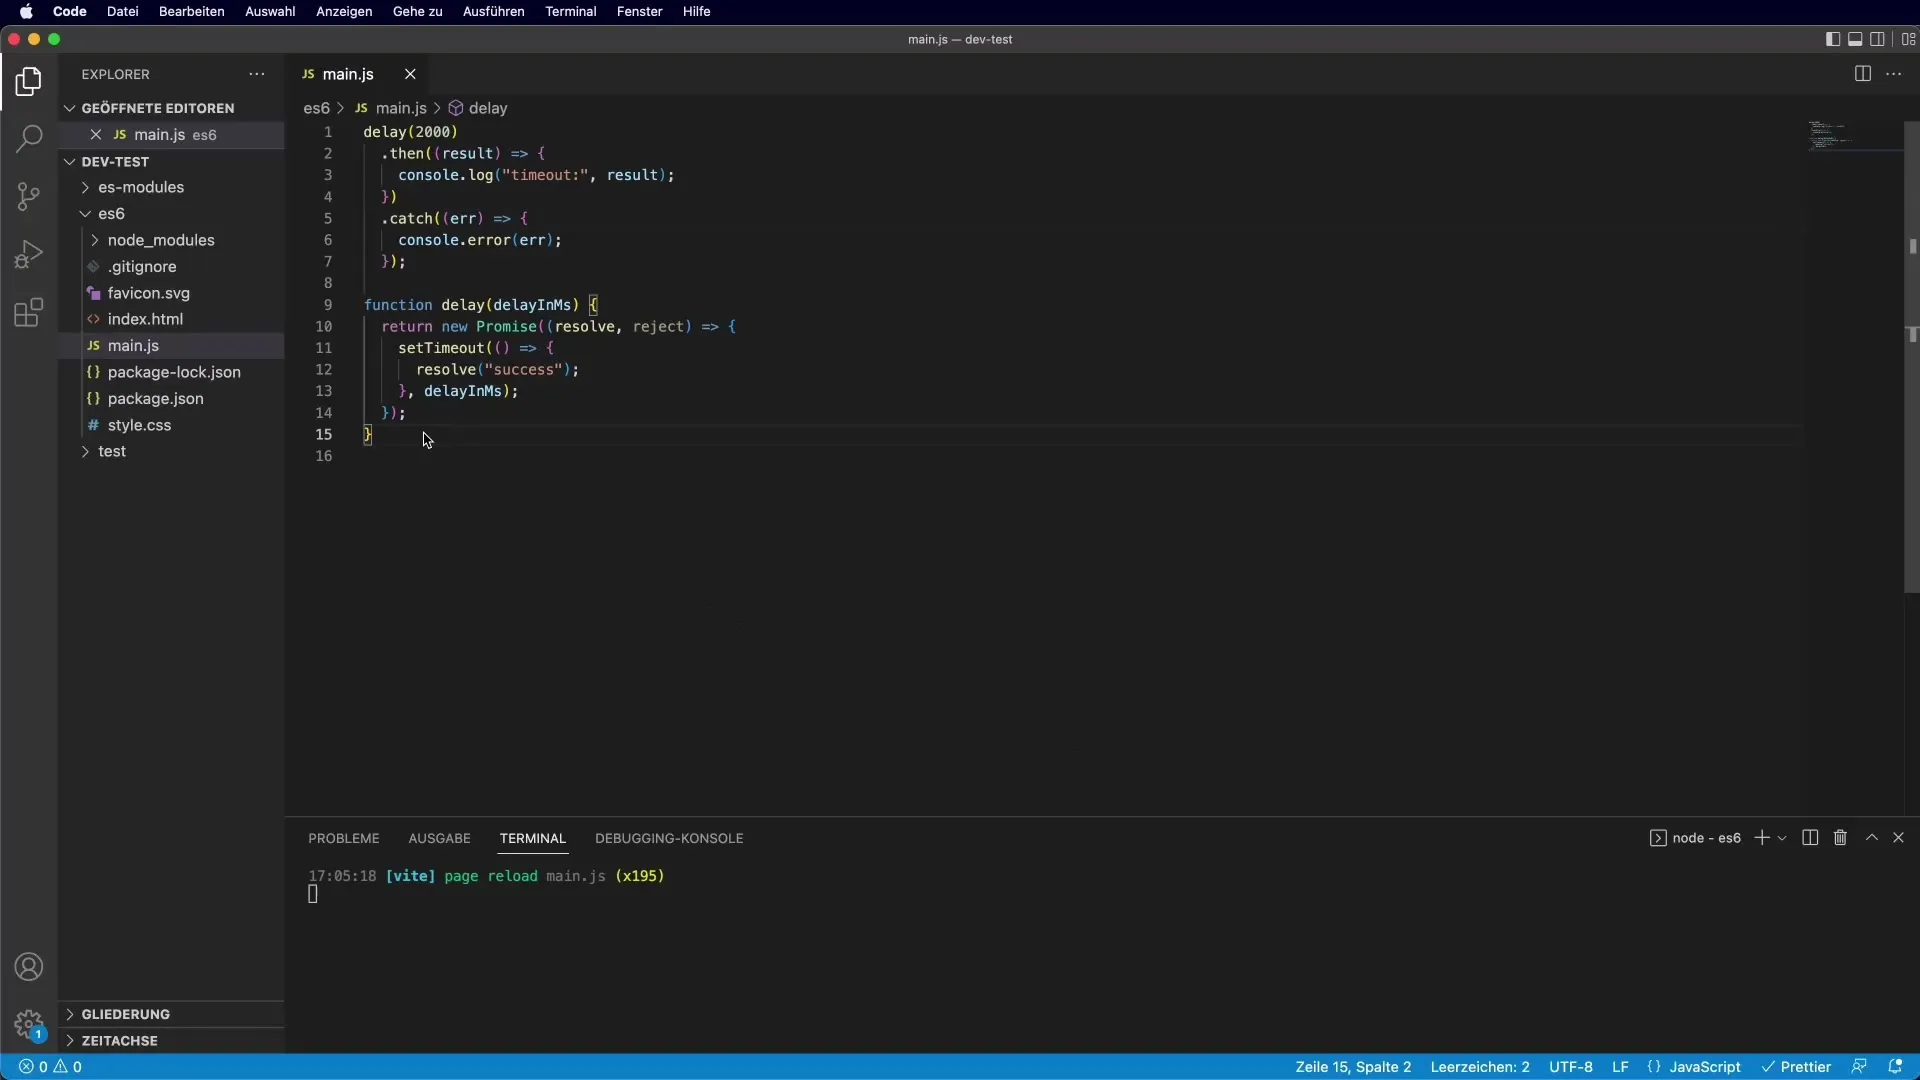
Task: Open the Ausführen menu
Action: [493, 11]
